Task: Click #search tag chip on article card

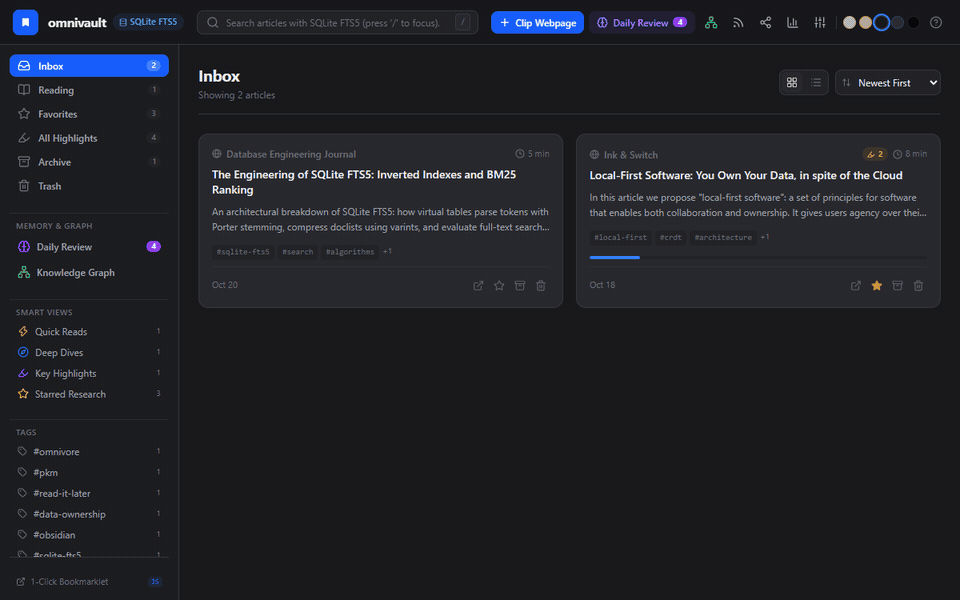Action: pos(298,252)
